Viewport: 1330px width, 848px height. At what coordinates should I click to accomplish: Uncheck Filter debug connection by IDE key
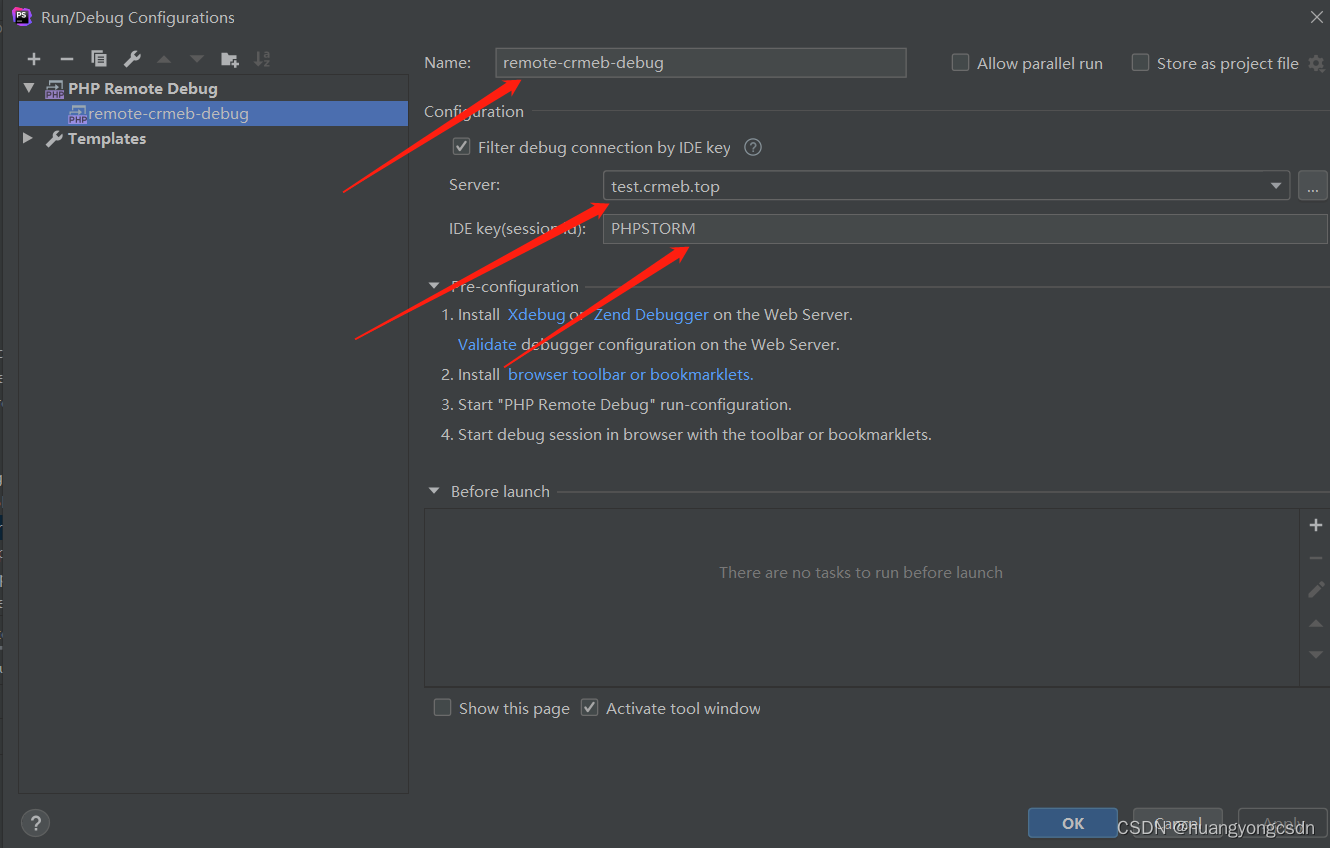461,146
